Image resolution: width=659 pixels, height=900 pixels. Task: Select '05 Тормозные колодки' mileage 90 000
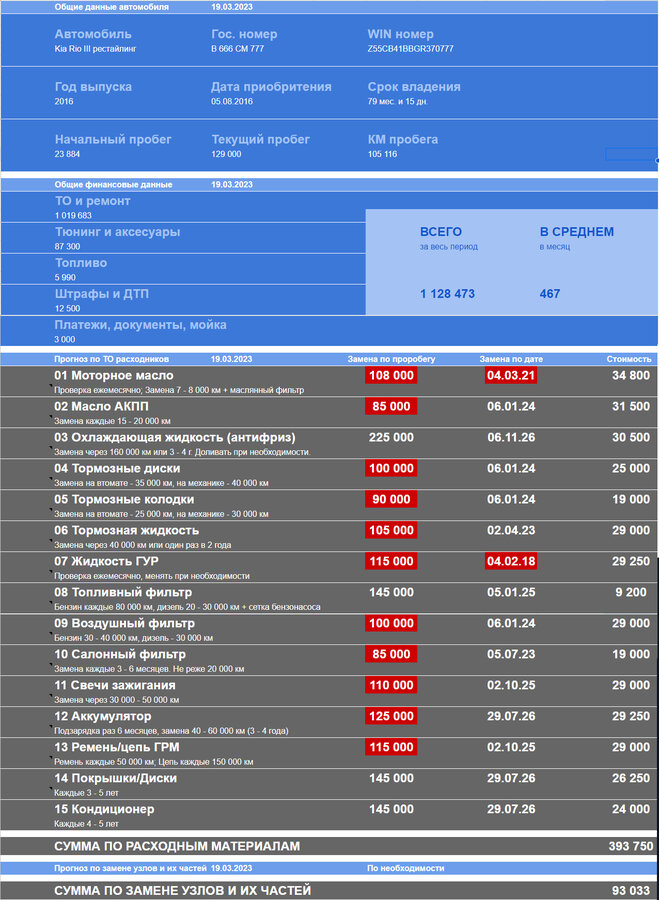[391, 500]
